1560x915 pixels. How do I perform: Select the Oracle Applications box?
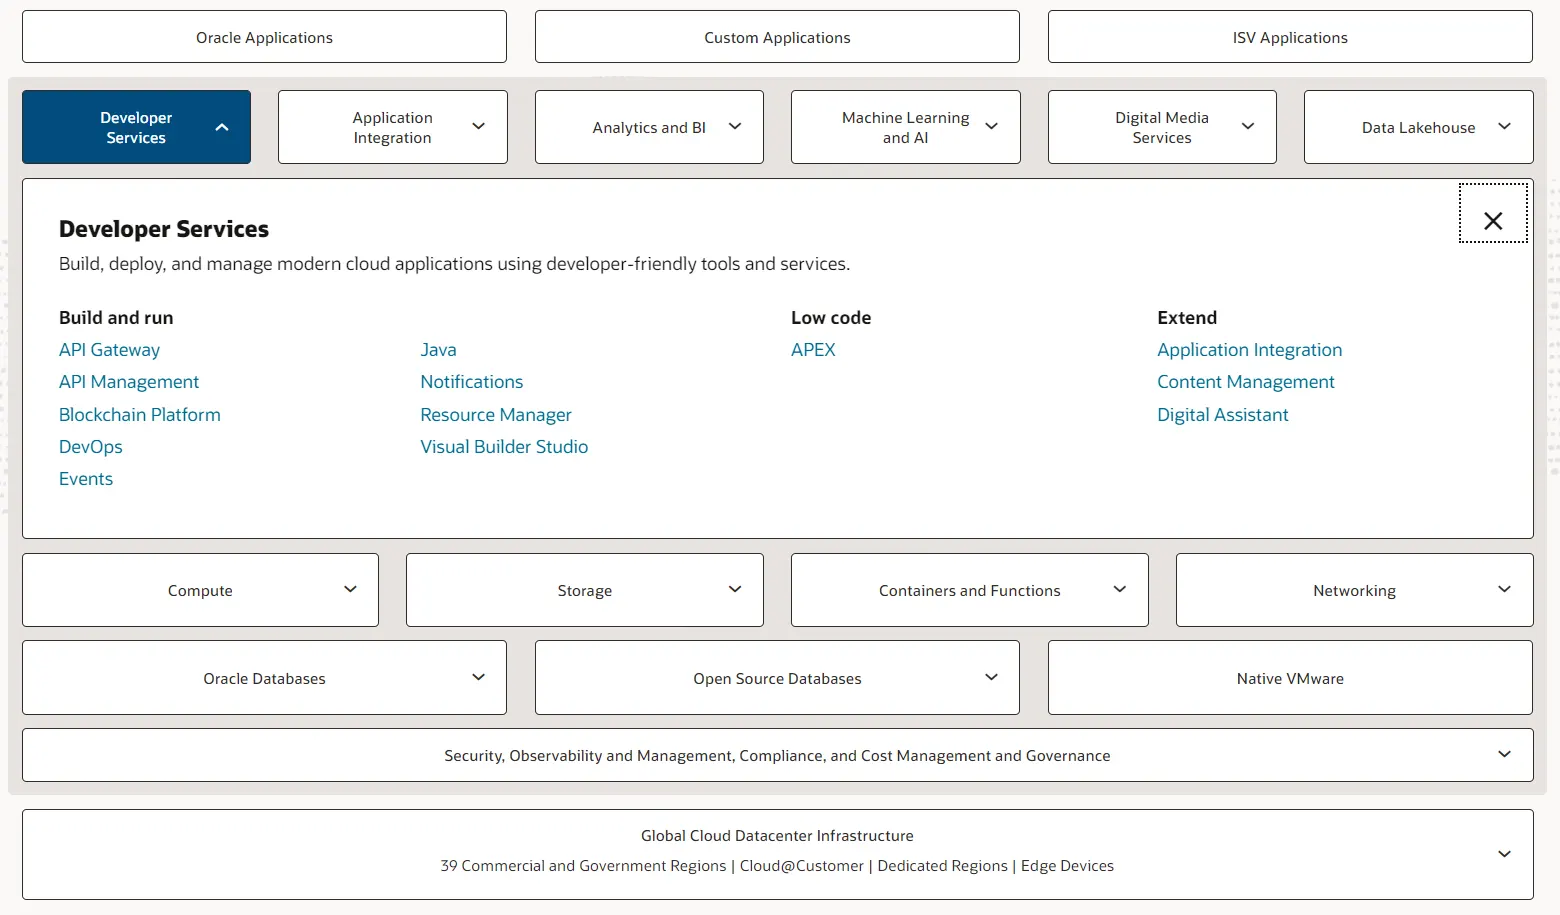(x=264, y=37)
